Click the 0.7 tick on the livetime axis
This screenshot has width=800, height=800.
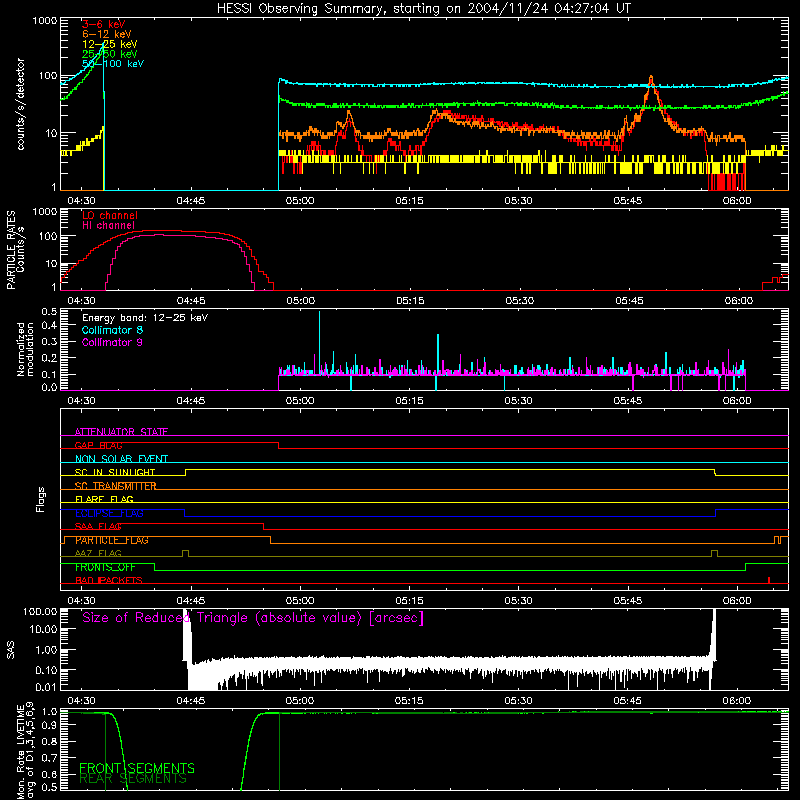[49, 758]
